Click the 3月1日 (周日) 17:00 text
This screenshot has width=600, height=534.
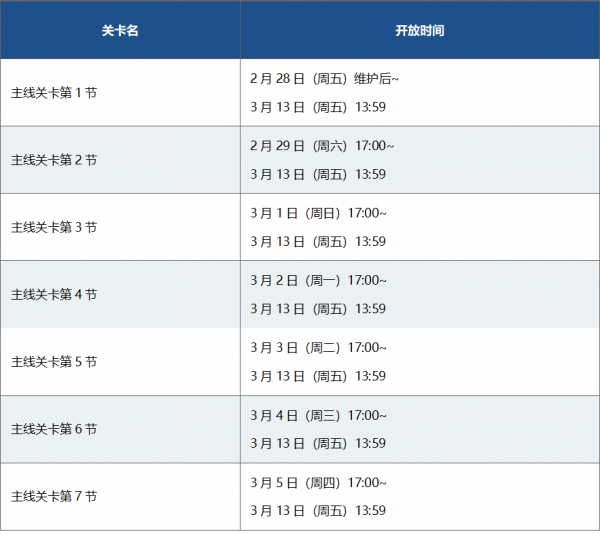tap(318, 213)
